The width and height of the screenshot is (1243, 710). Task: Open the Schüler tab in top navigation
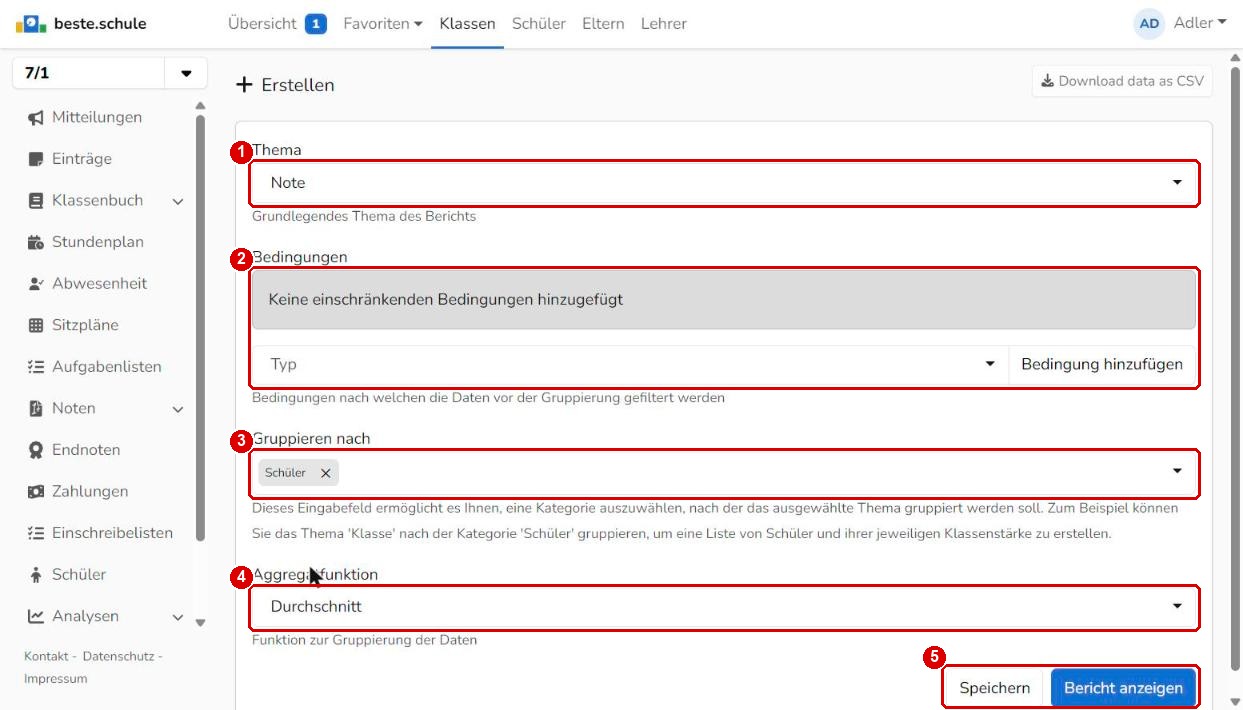tap(539, 23)
